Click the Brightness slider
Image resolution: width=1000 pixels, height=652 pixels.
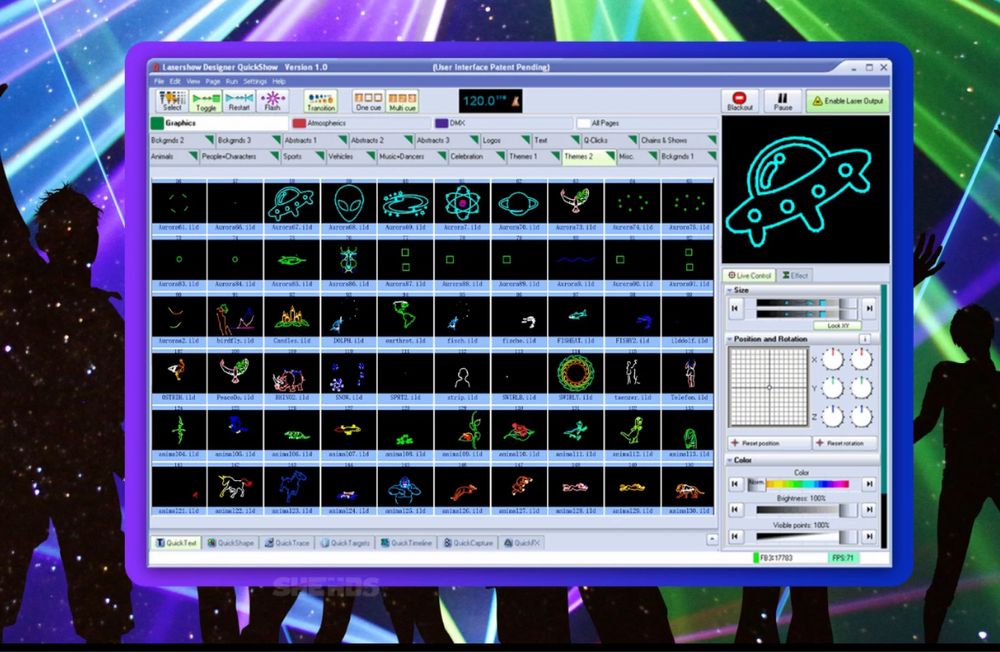tap(802, 510)
